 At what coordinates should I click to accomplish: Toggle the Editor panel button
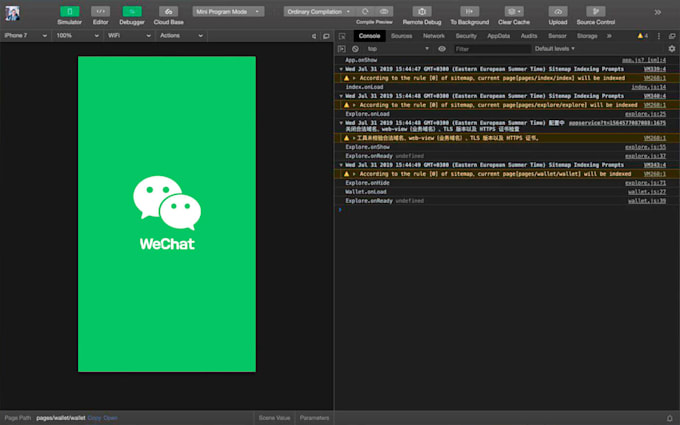pos(100,12)
